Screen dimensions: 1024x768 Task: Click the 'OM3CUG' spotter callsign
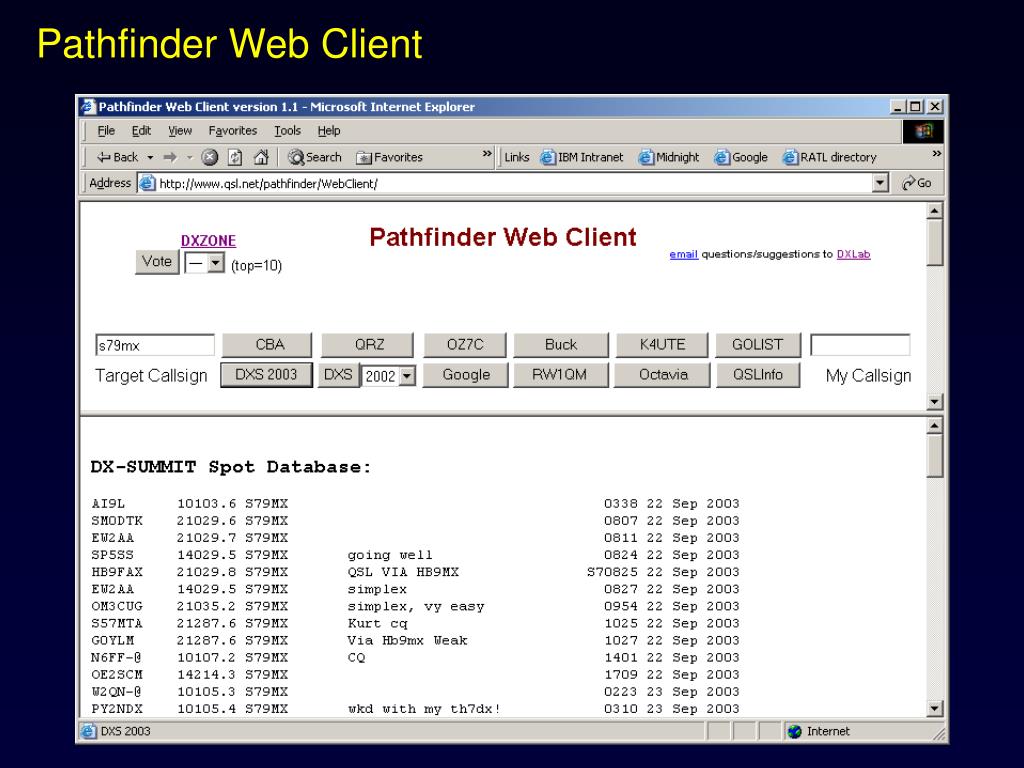coord(117,606)
